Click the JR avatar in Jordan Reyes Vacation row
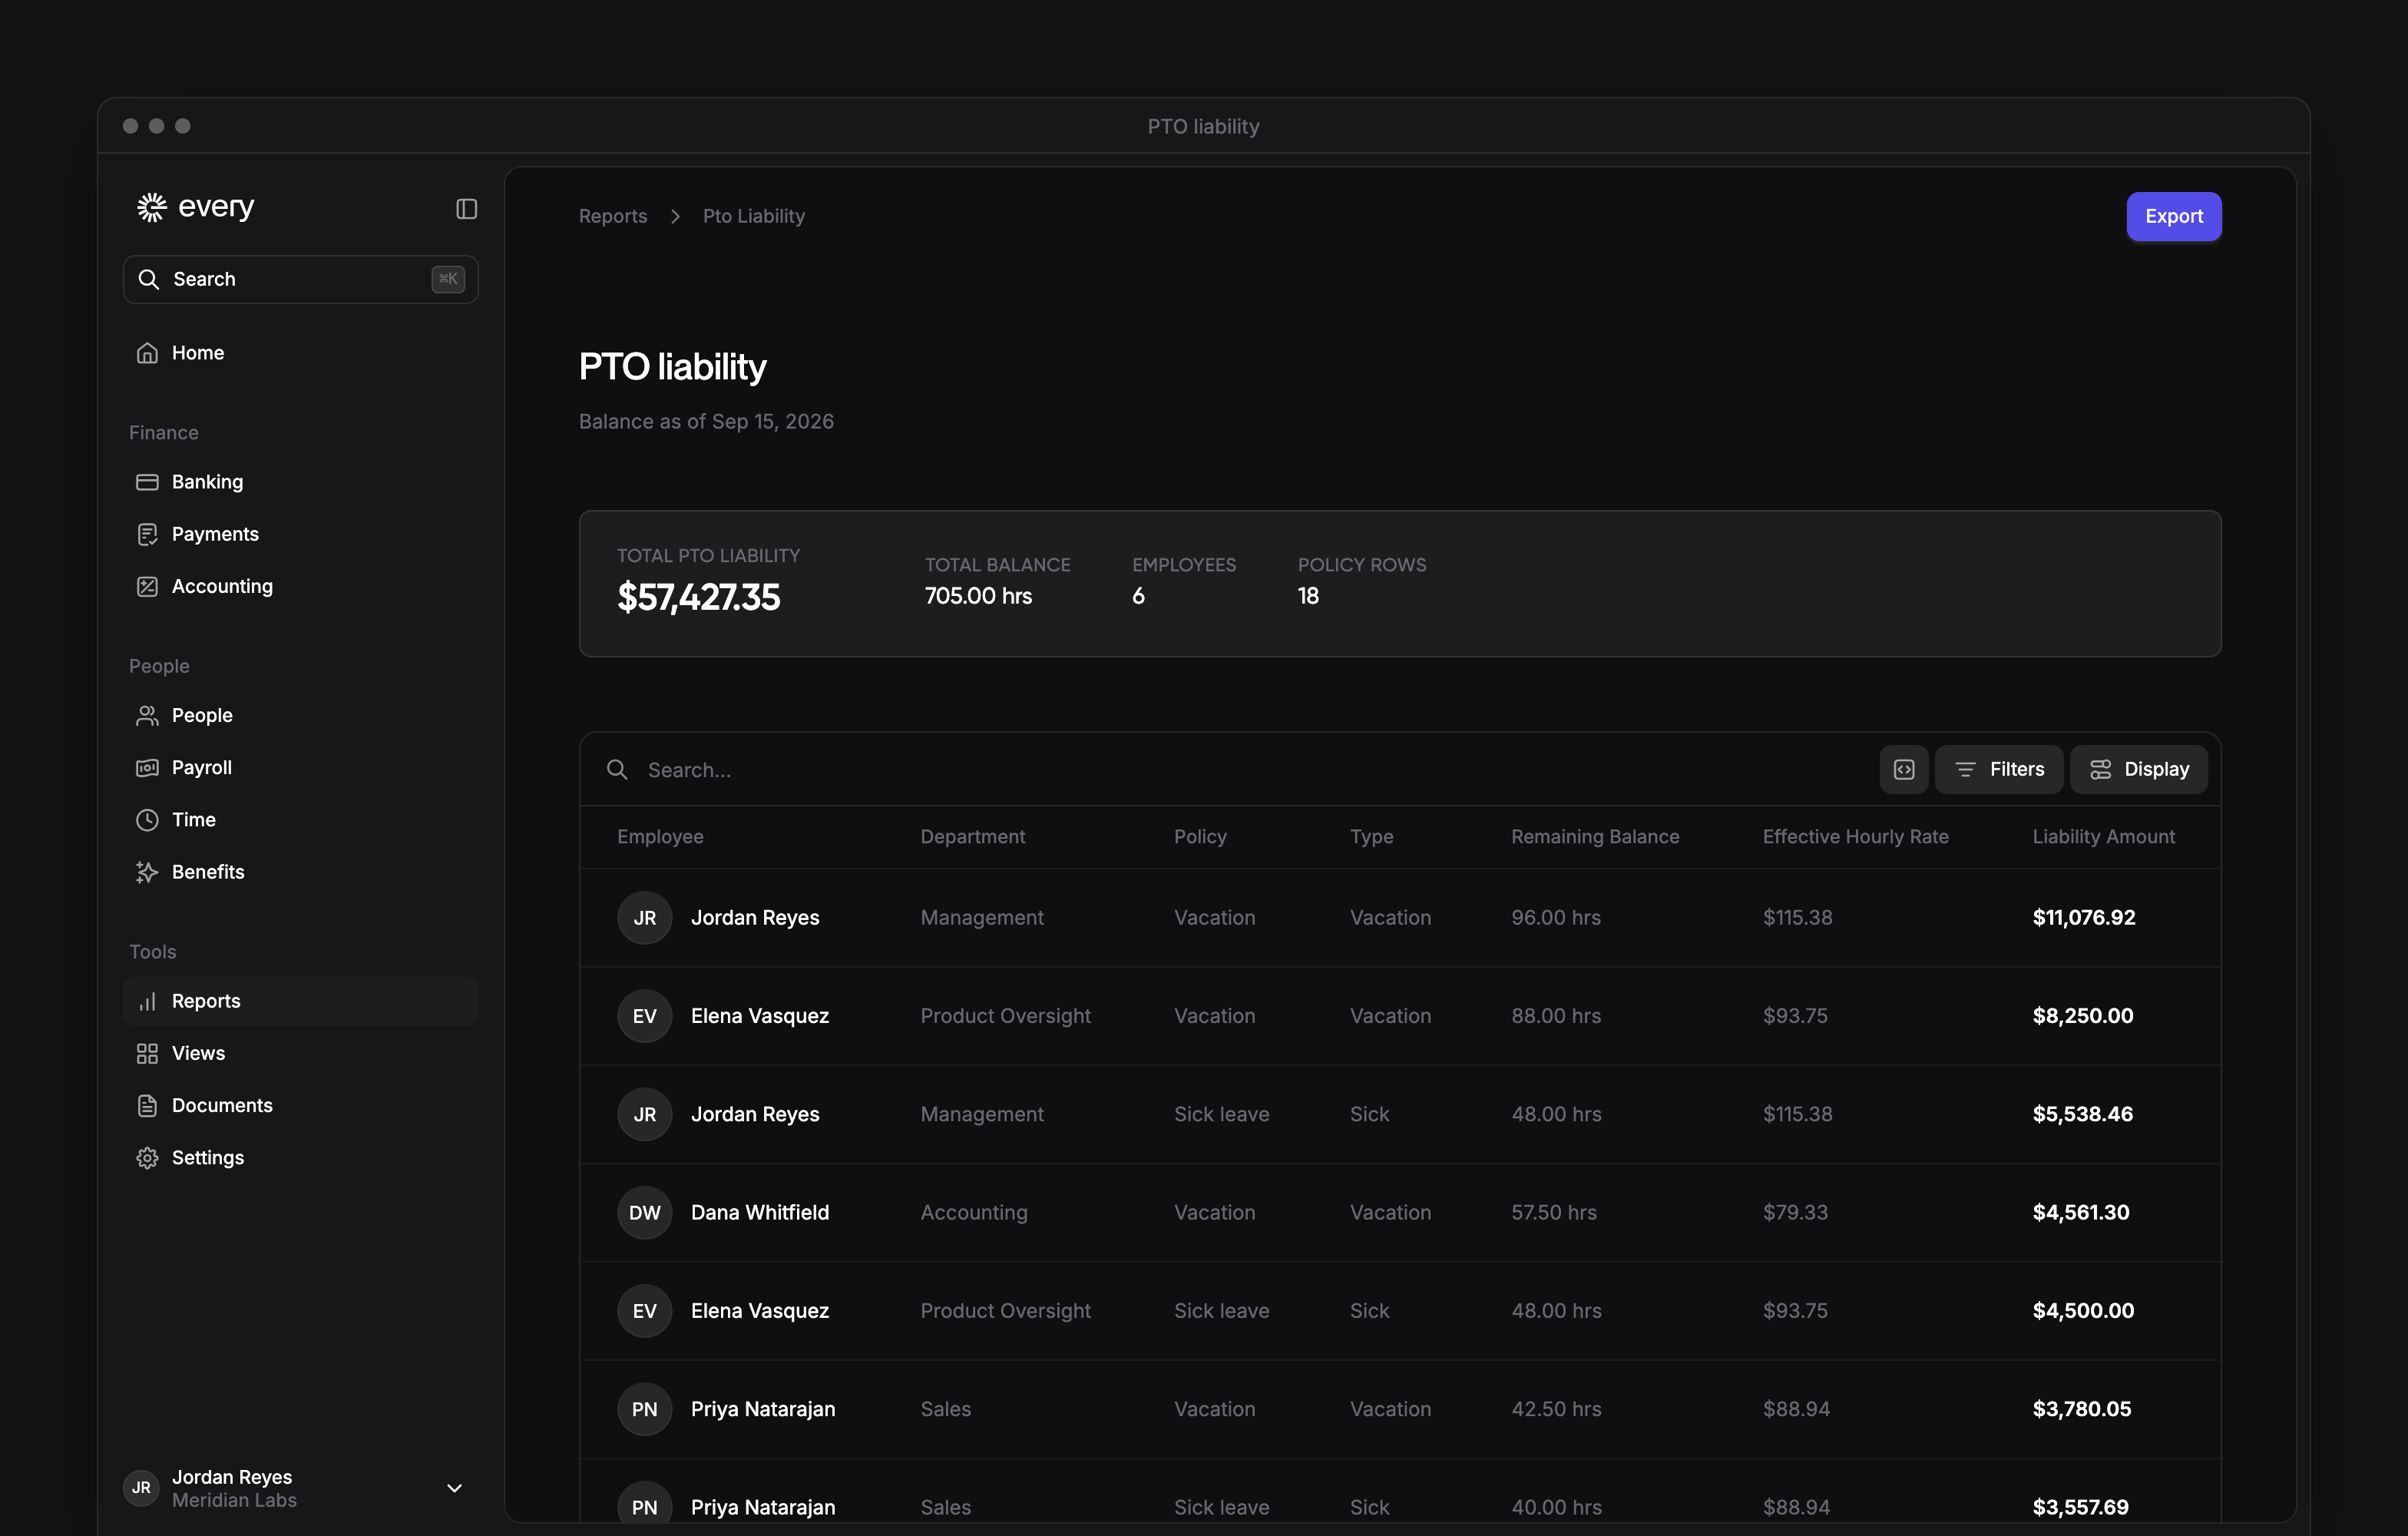2408x1536 pixels. point(644,917)
